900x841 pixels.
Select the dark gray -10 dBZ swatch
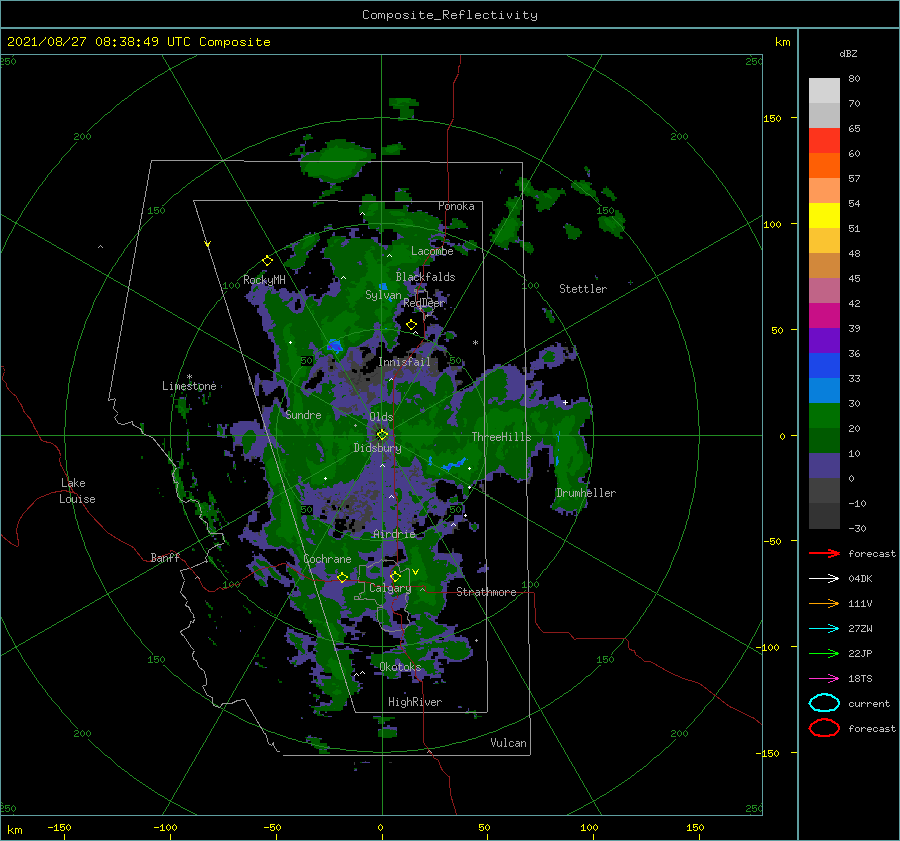coord(824,516)
